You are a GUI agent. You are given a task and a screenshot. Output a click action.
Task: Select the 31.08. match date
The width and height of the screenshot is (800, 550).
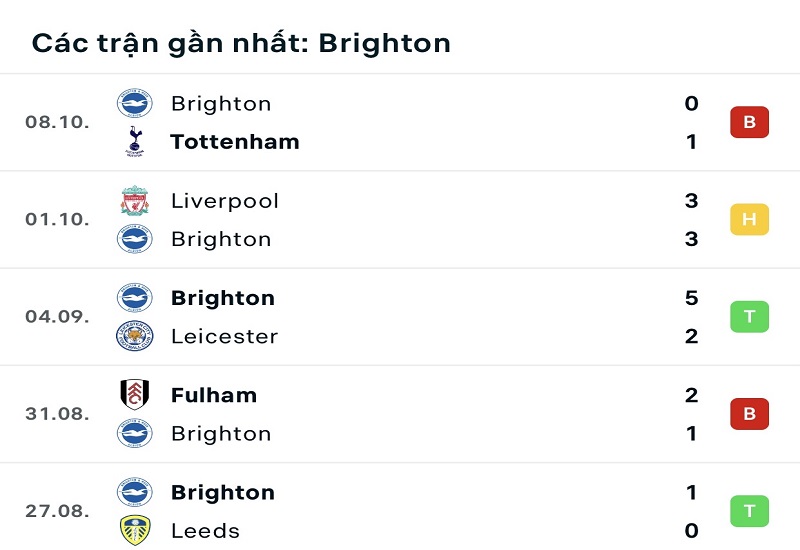click(57, 414)
